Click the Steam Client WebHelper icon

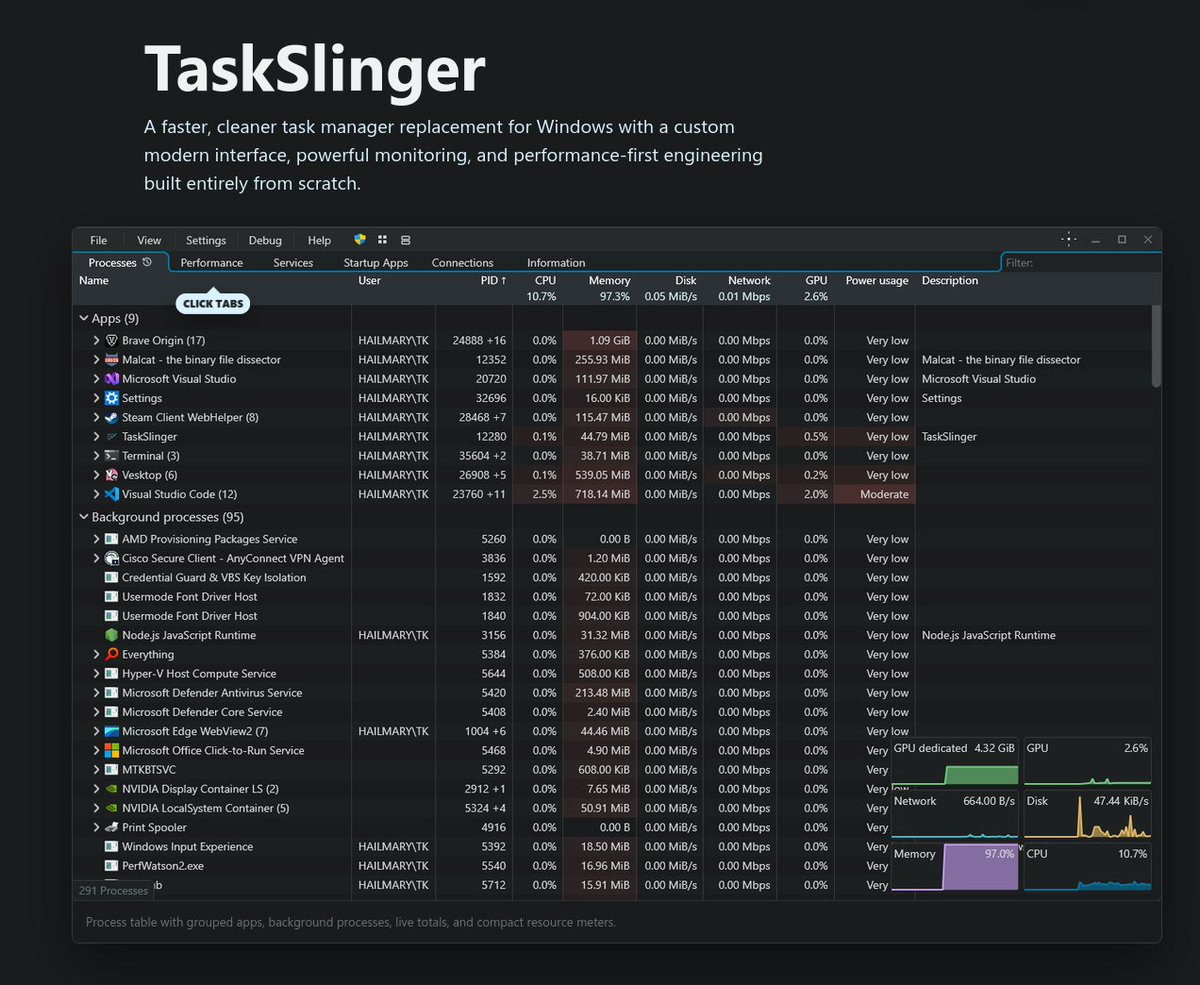click(112, 417)
